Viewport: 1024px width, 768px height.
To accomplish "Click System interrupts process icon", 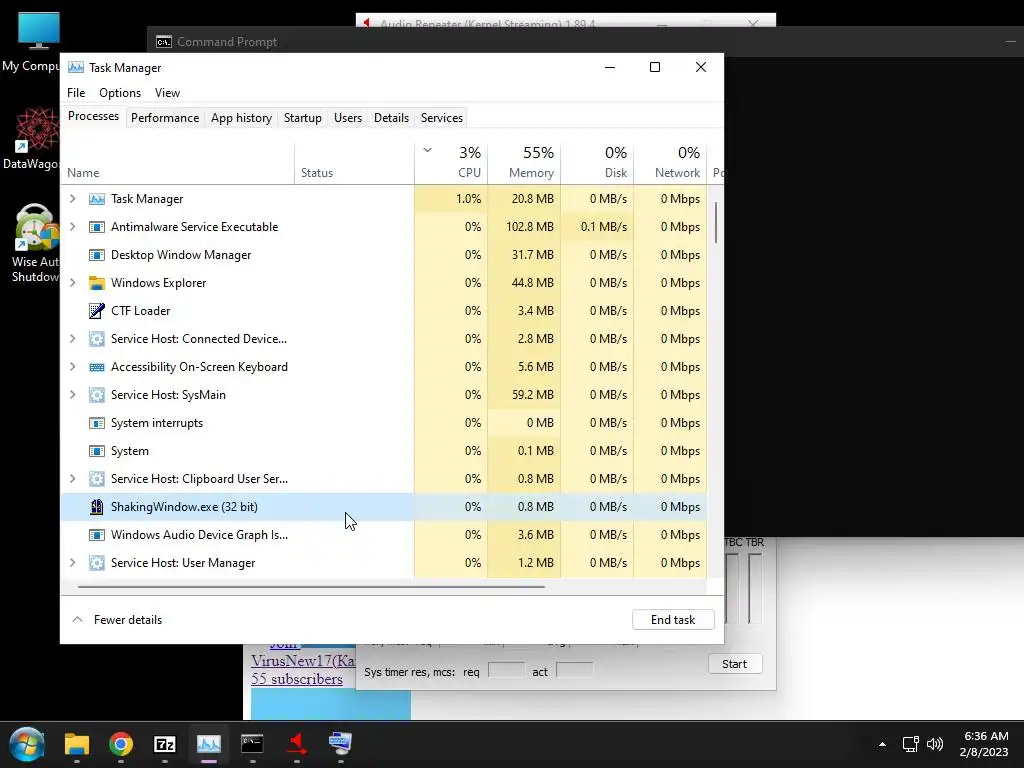I will coord(97,423).
